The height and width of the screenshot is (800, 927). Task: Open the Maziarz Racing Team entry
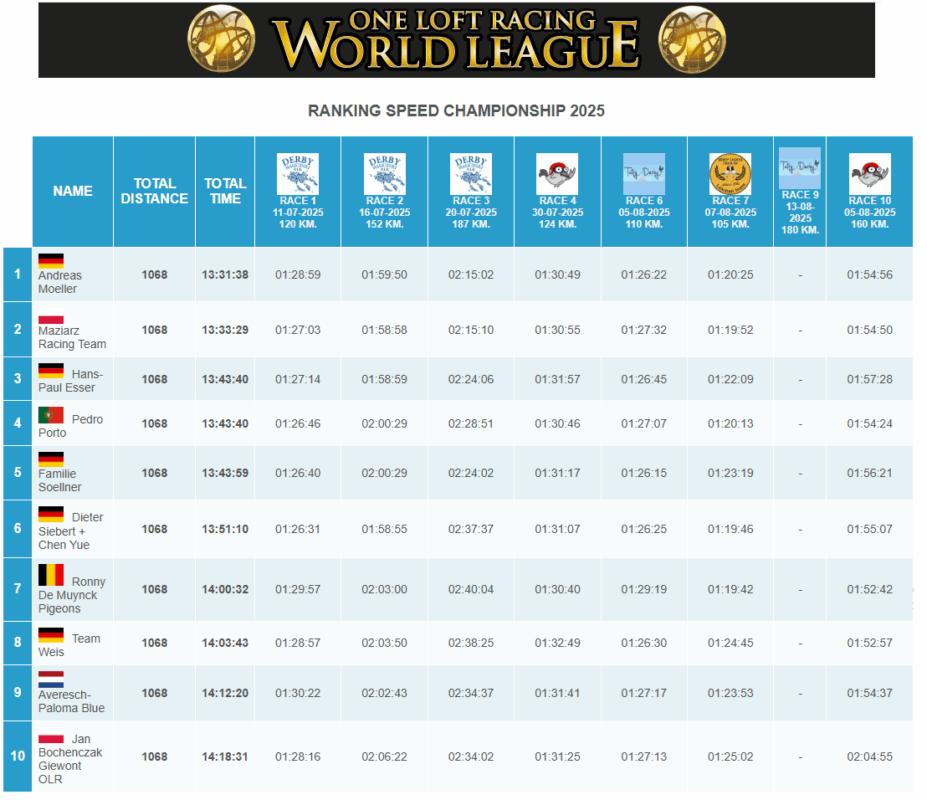click(72, 337)
